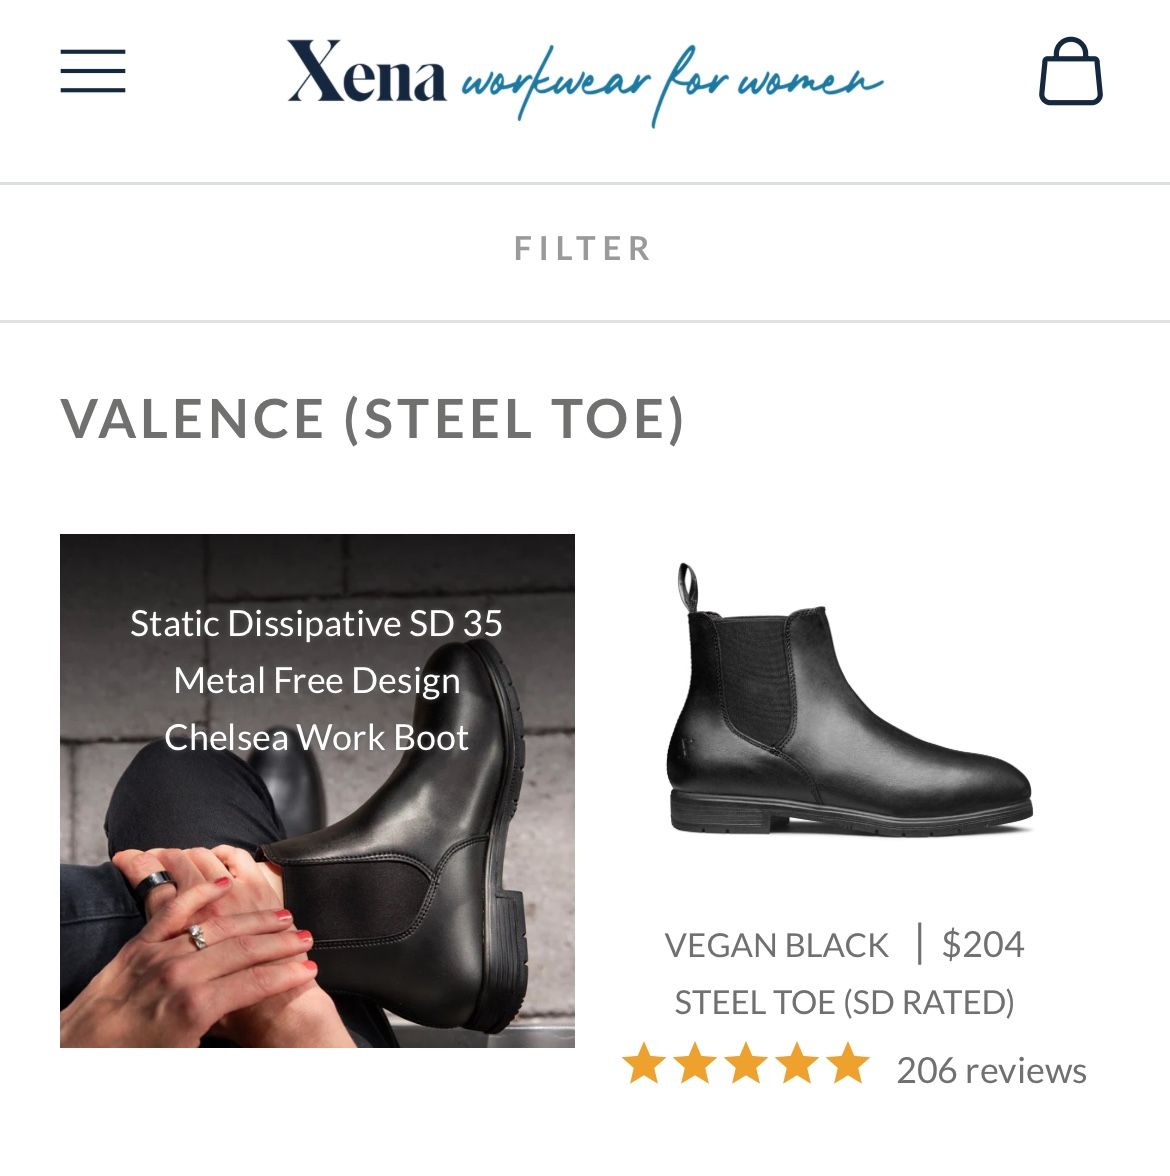Image resolution: width=1170 pixels, height=1176 pixels.
Task: Open the shopping bag cart
Action: [1070, 72]
